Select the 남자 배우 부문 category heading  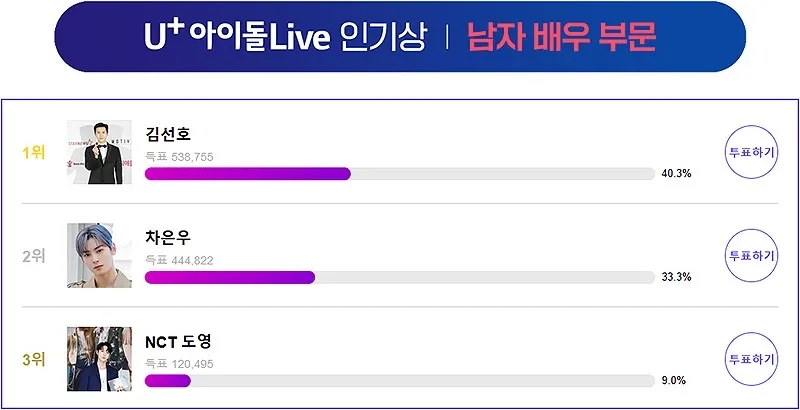[562, 37]
